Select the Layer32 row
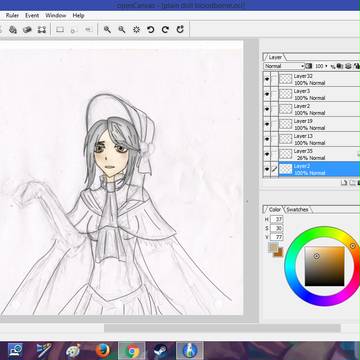Screen dimensions: 360x360 (x=312, y=79)
